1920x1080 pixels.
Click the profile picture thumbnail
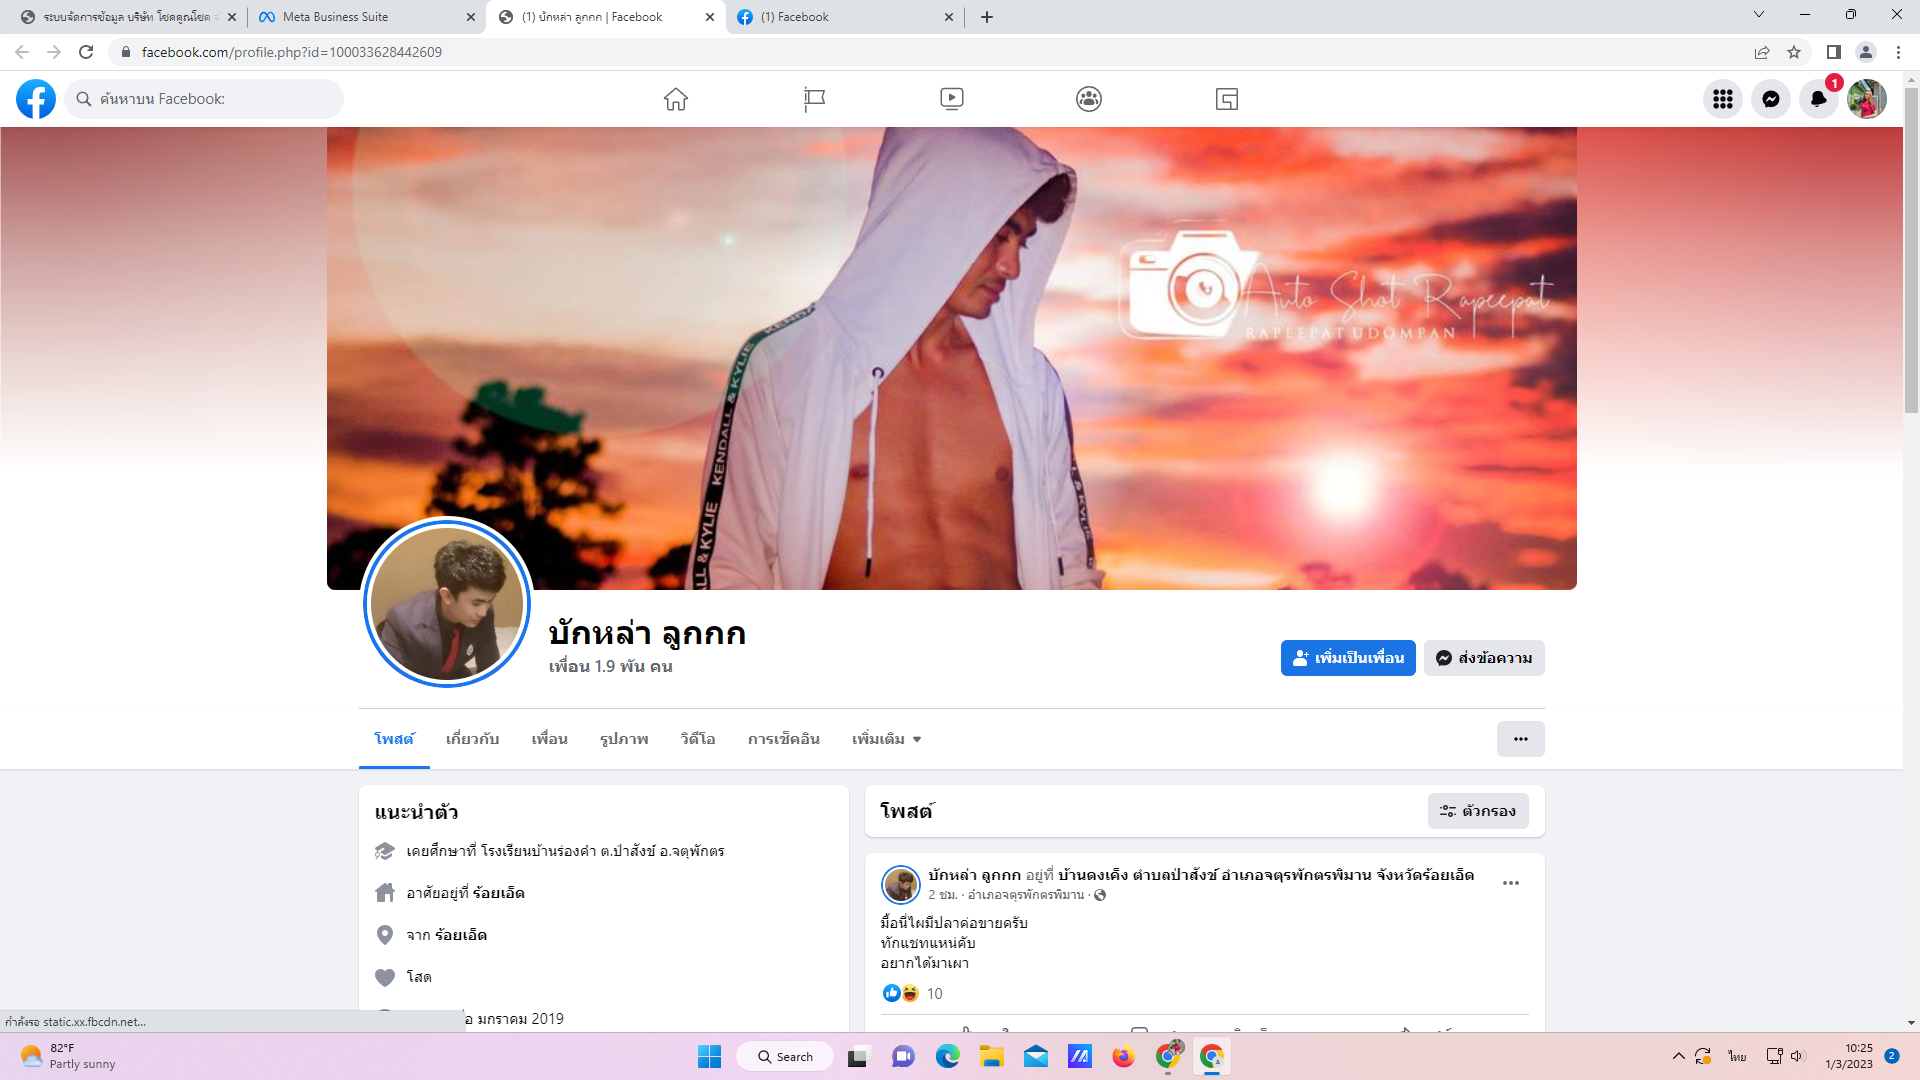point(447,603)
